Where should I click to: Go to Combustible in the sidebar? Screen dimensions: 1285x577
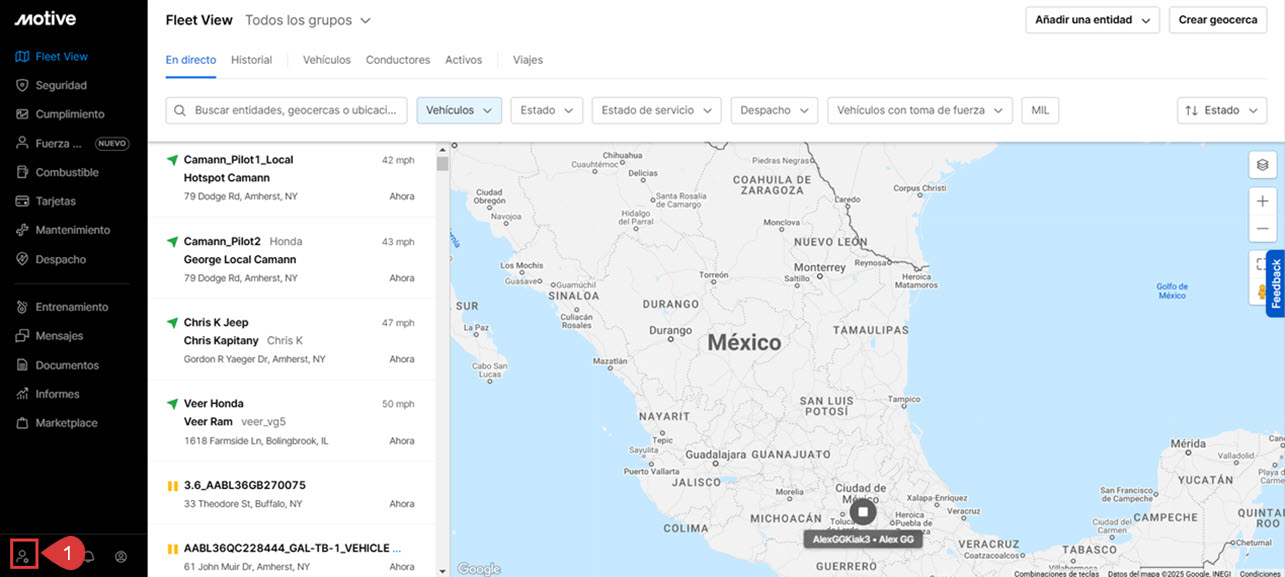[67, 173]
